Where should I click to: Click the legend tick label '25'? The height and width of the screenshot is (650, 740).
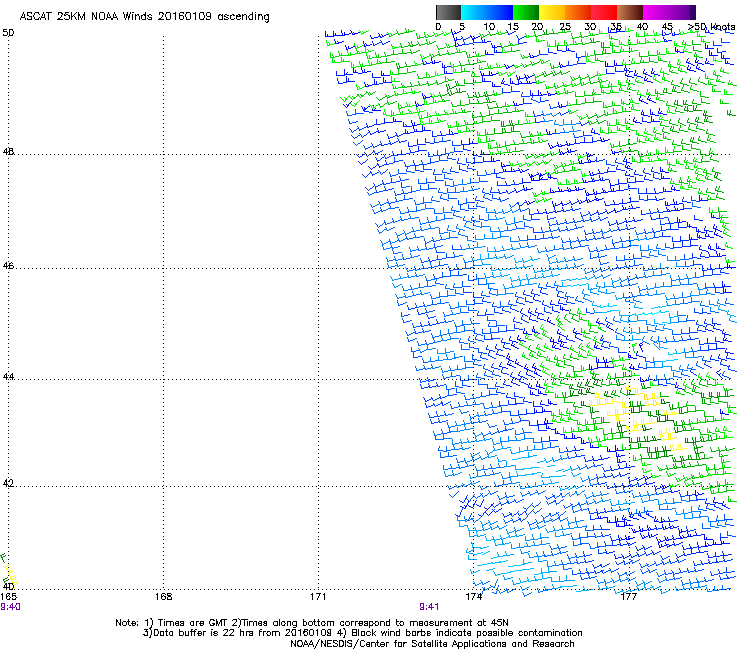click(565, 27)
